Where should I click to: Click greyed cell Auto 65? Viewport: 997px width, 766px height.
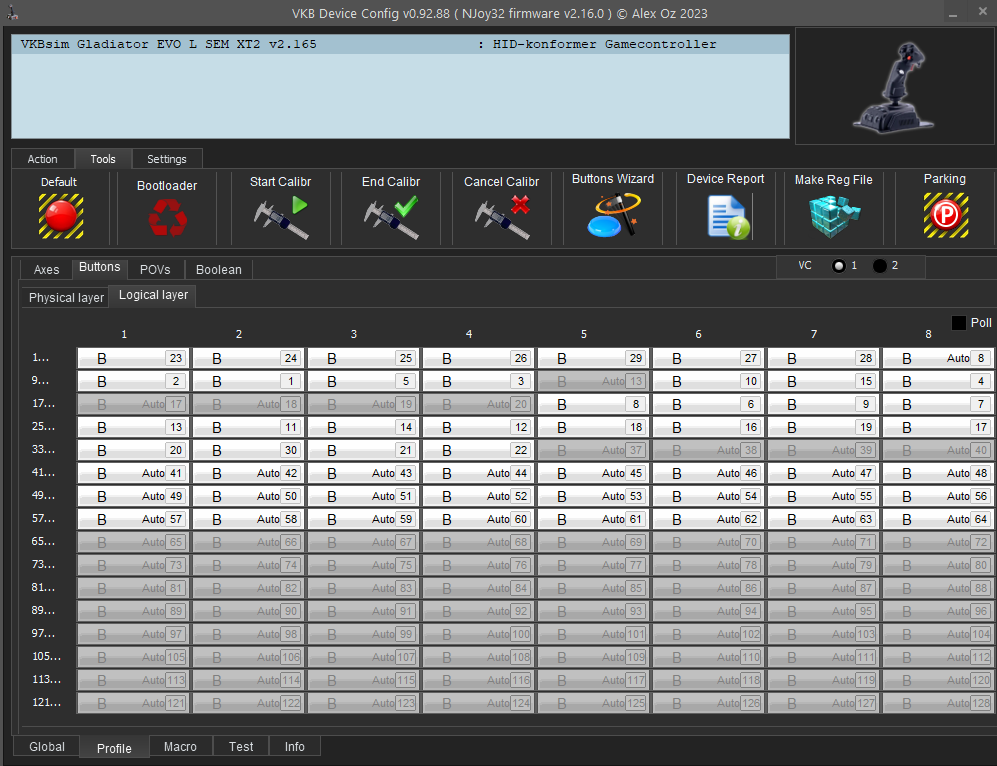[x=134, y=542]
